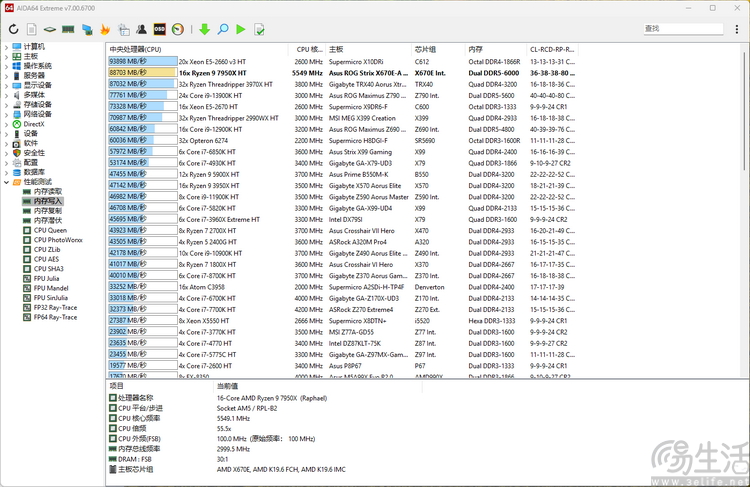Open the CPU PhotoWorxx benchmark
The width and height of the screenshot is (750, 487).
click(58, 240)
